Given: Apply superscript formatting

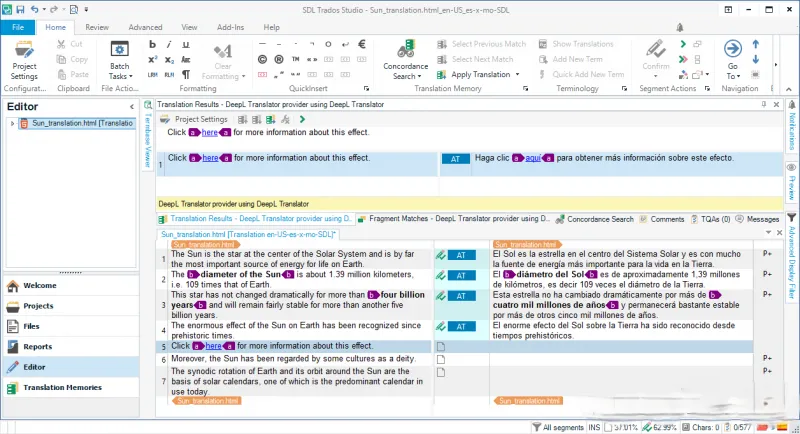Looking at the screenshot, I should [x=153, y=60].
